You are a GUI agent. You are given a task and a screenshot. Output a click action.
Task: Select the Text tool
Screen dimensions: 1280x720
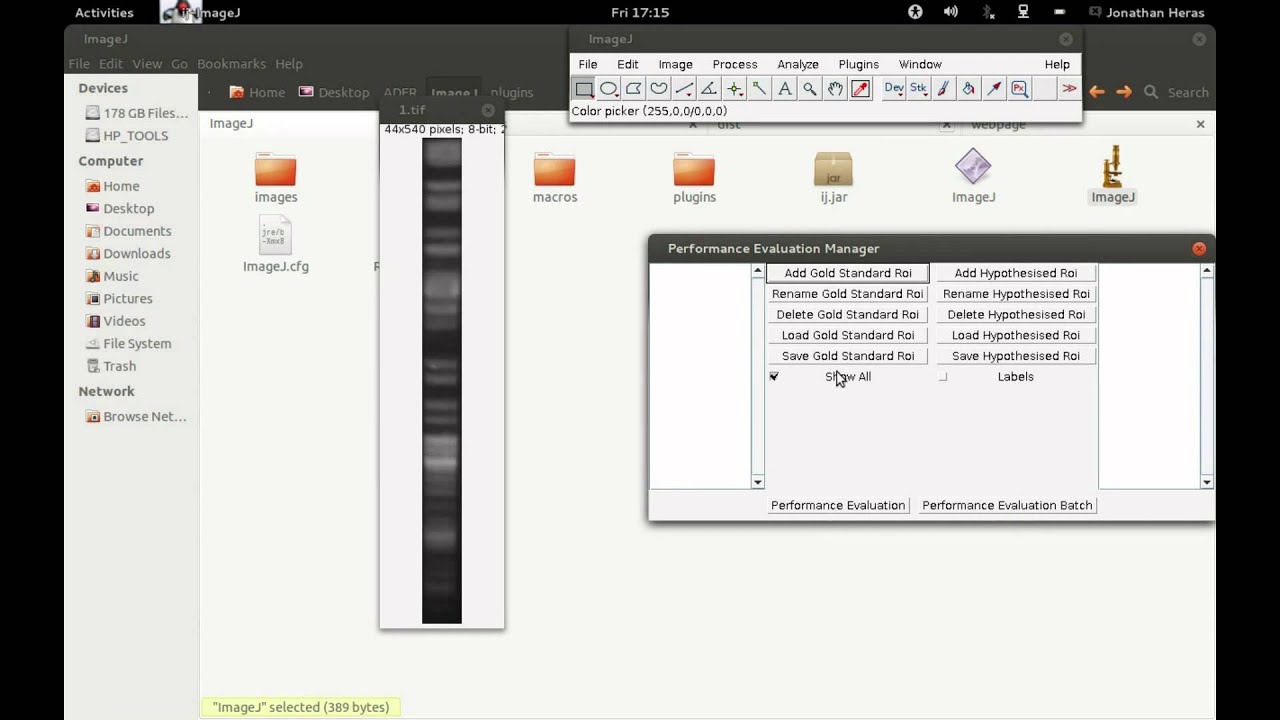click(x=785, y=89)
